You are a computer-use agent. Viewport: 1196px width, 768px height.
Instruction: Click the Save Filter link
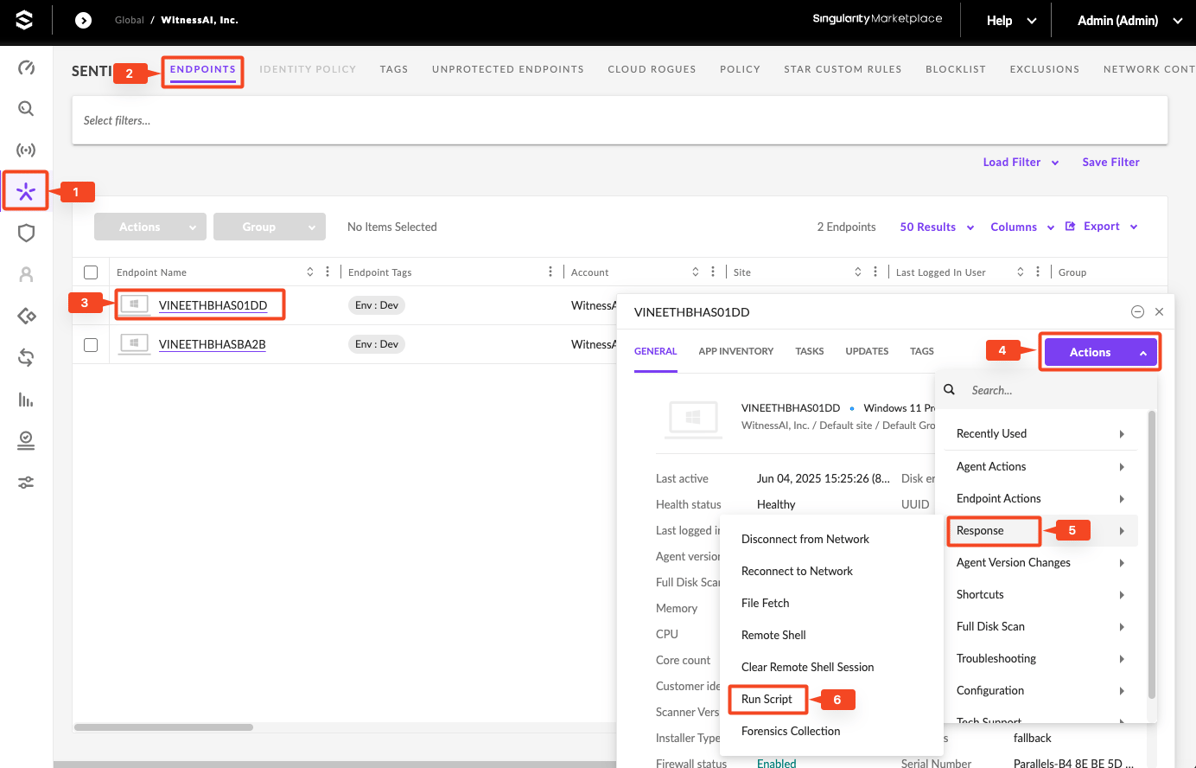[x=1110, y=162]
